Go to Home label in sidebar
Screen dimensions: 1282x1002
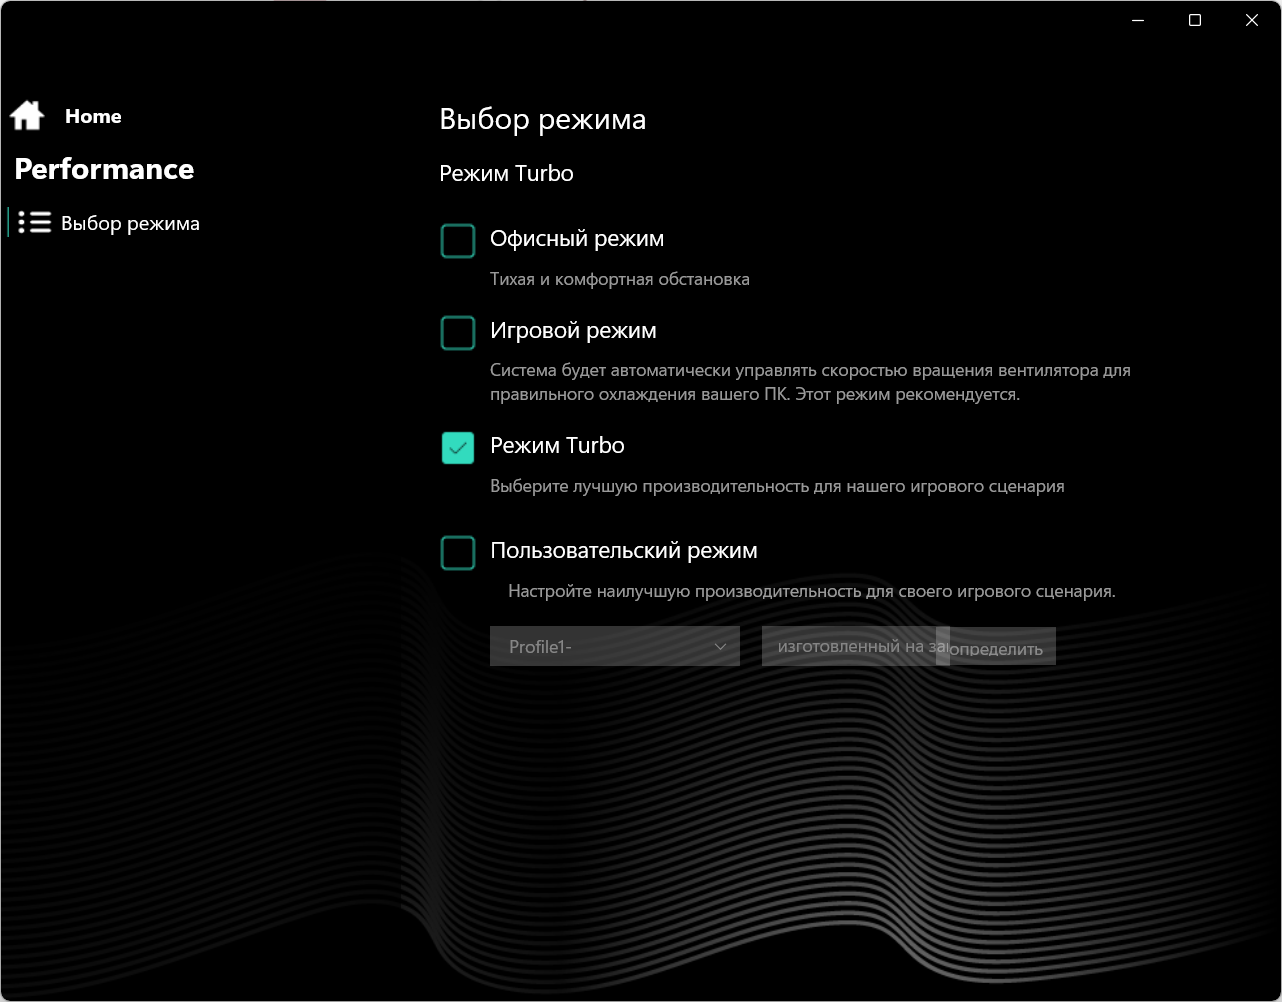93,116
